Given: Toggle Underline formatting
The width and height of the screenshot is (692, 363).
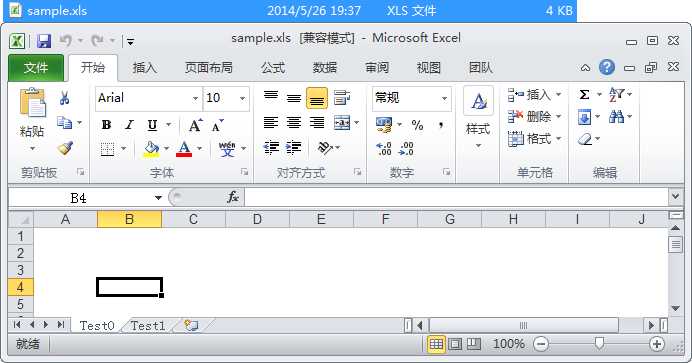Looking at the screenshot, I should point(152,125).
